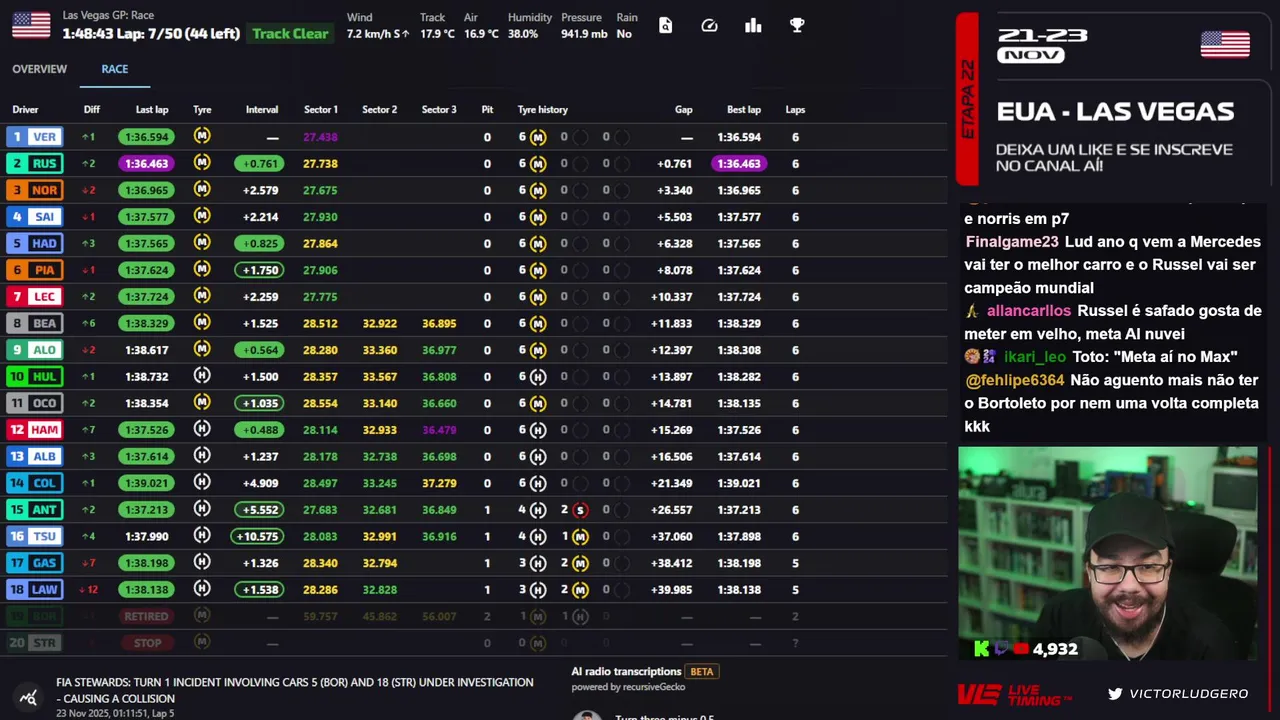Open the speedometer gauge icon in toolbar
Viewport: 1280px width, 720px height.
click(709, 26)
